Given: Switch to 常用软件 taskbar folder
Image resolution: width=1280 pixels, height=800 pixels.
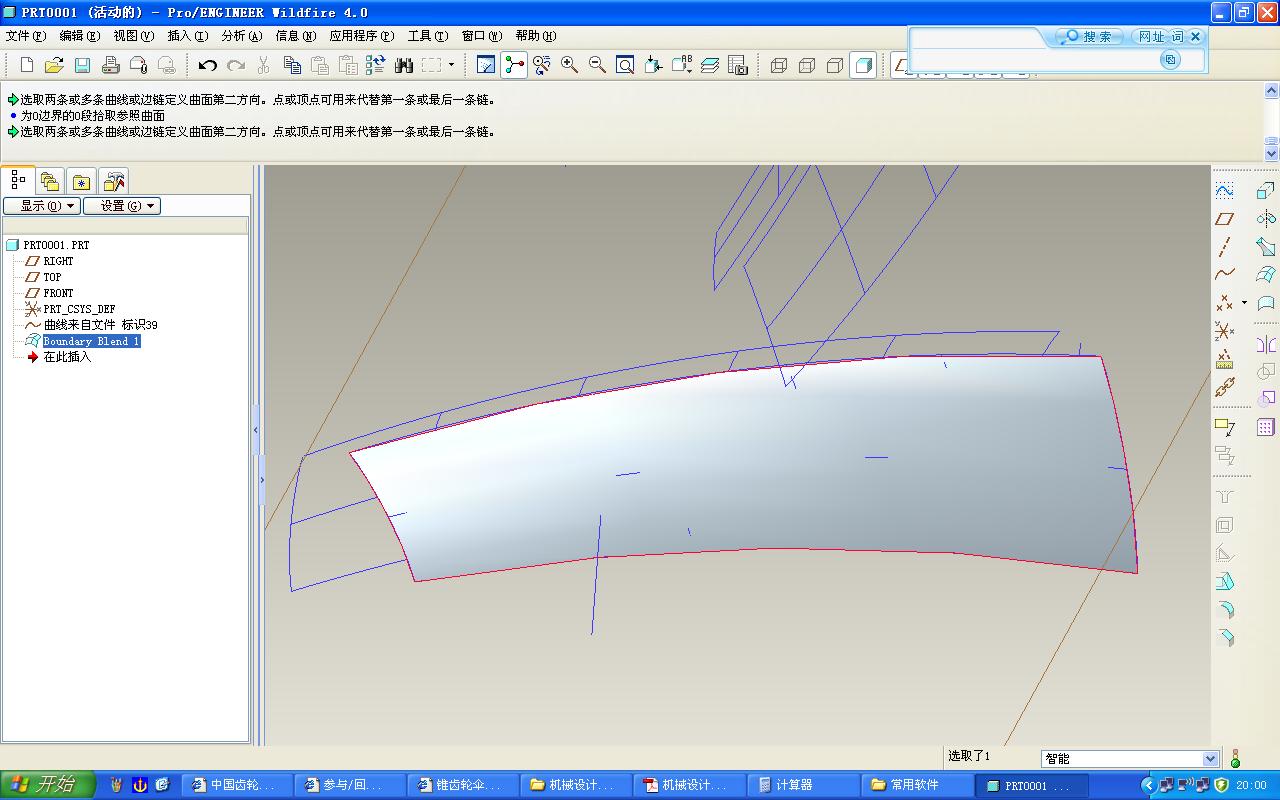Looking at the screenshot, I should [917, 785].
